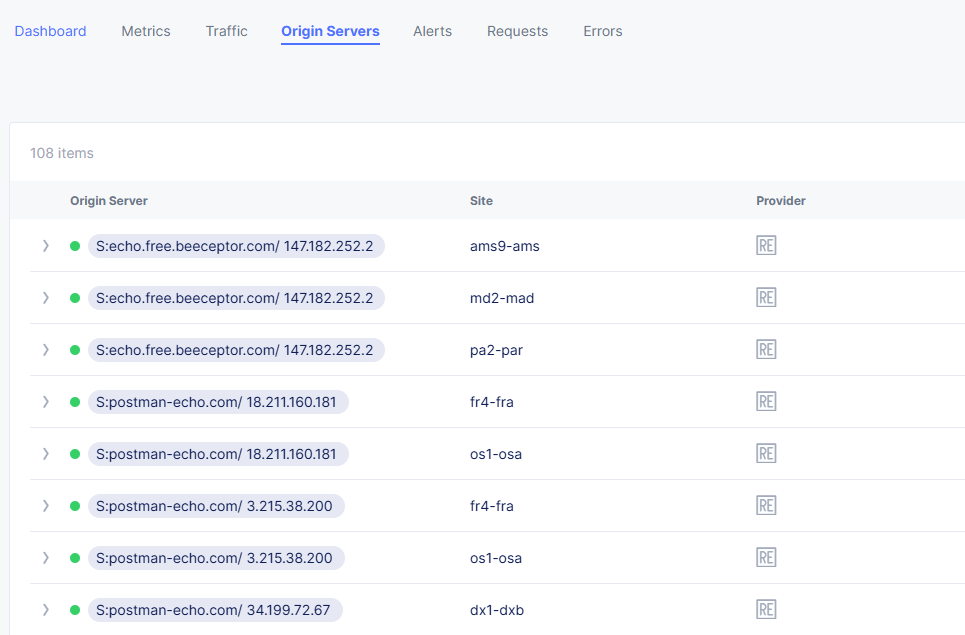Screen dimensions: 965x635
Task: Click the RE provider icon for os1-osa
Action: [766, 453]
